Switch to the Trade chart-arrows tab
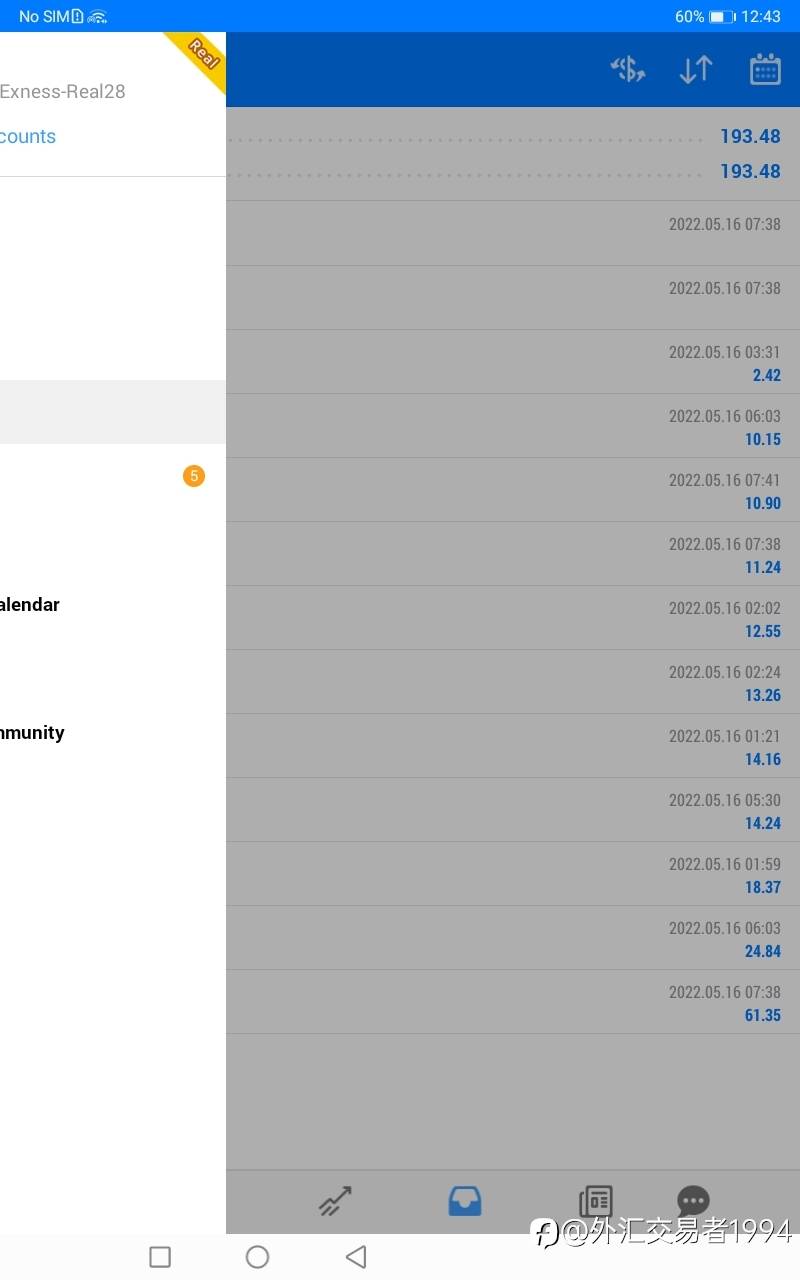 (x=335, y=1200)
